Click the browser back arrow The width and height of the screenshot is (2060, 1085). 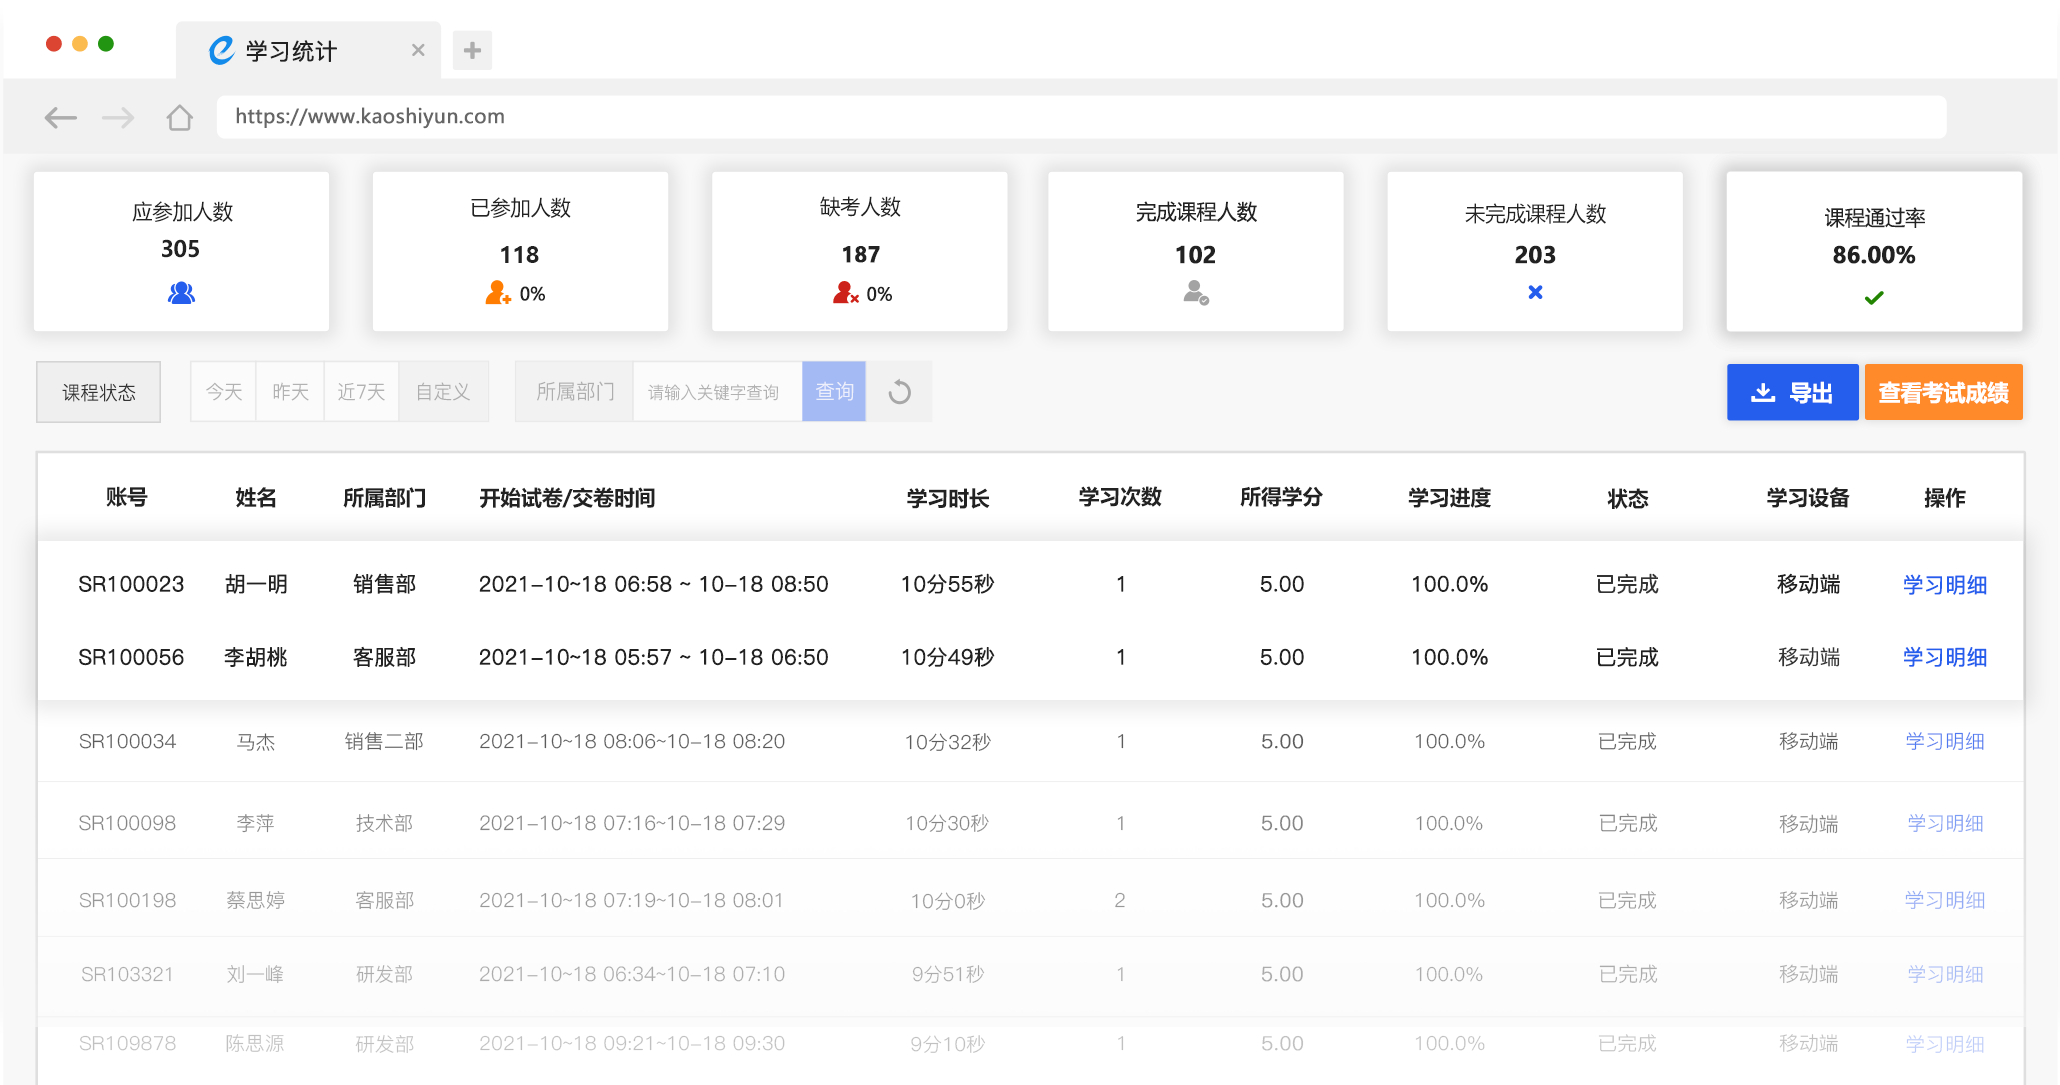pyautogui.click(x=60, y=118)
